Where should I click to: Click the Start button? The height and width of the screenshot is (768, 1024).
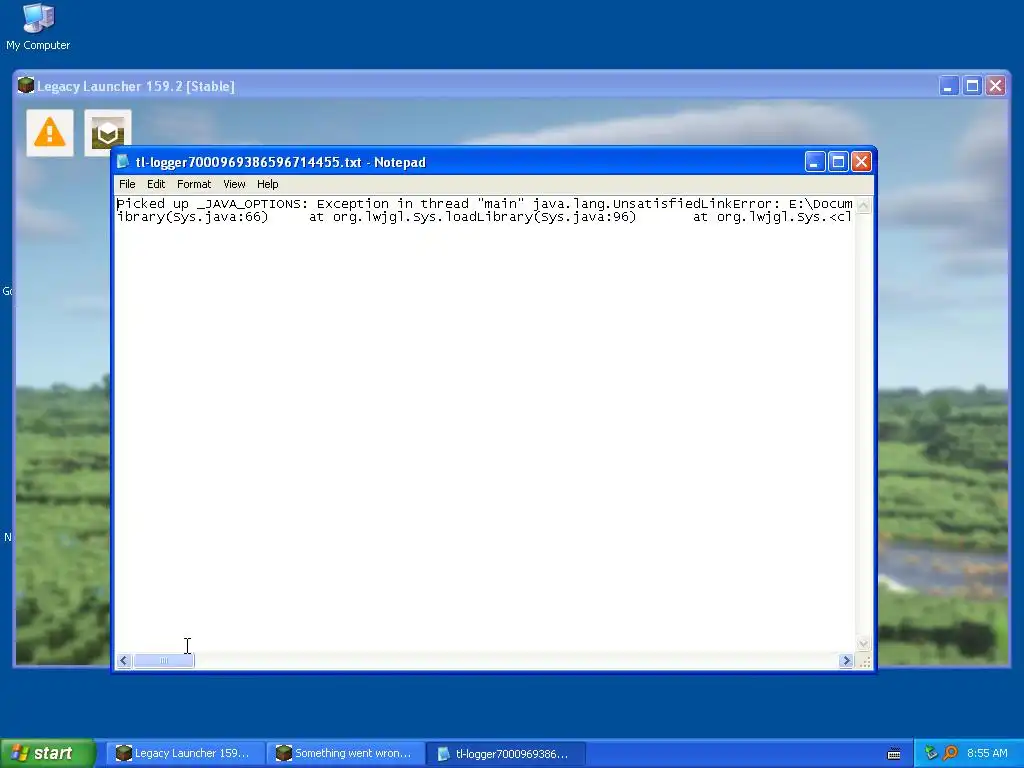coord(48,753)
